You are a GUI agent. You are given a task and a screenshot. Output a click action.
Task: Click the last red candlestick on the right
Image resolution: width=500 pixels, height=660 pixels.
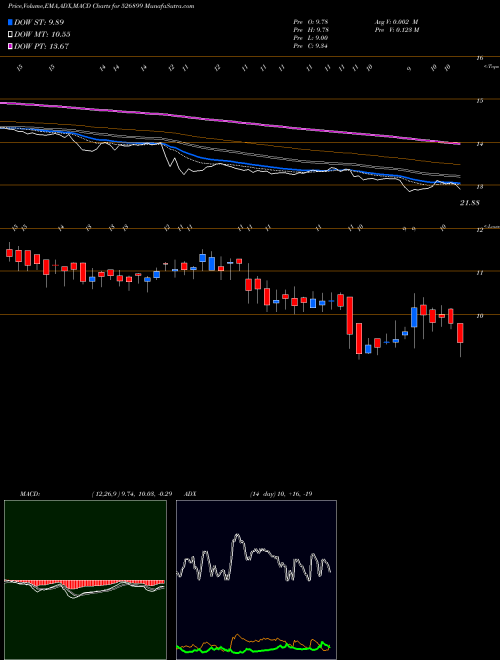(x=460, y=333)
